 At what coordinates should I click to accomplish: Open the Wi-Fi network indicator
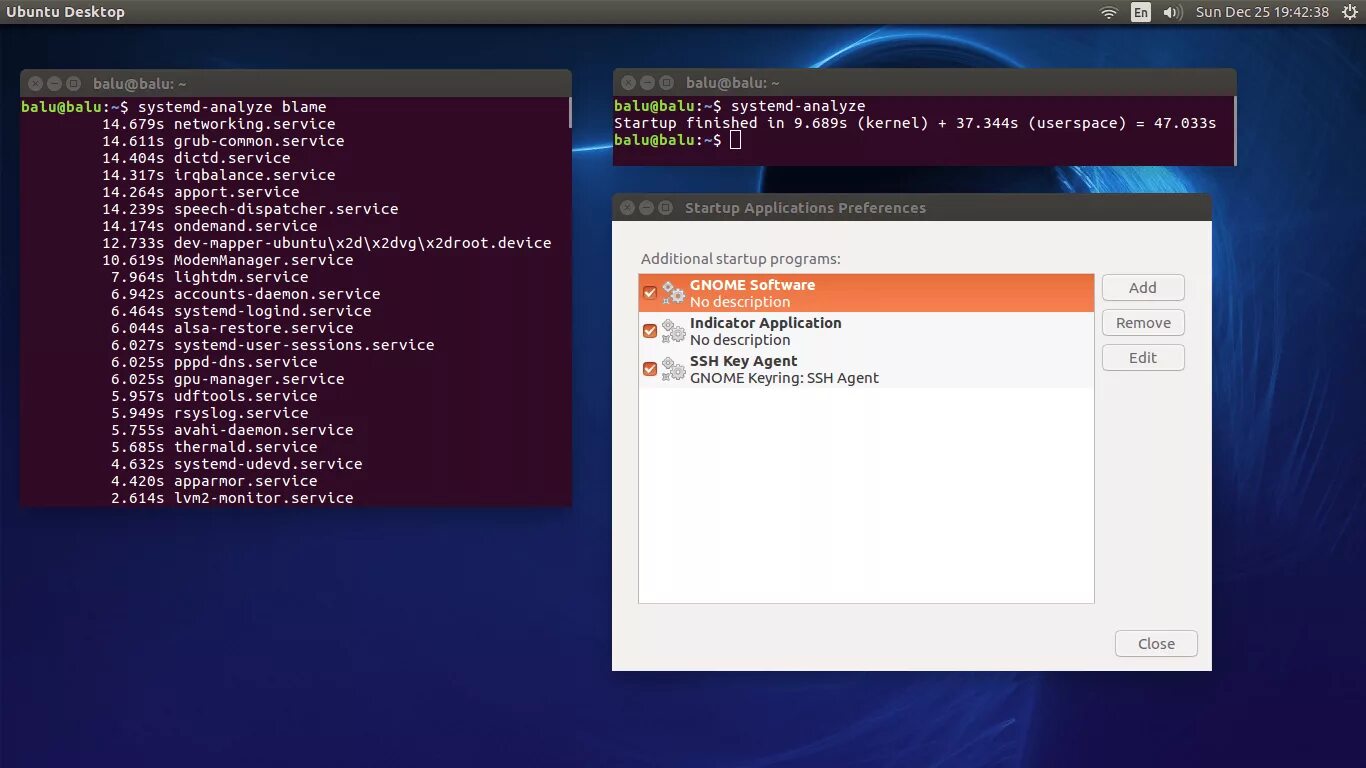pos(1108,12)
